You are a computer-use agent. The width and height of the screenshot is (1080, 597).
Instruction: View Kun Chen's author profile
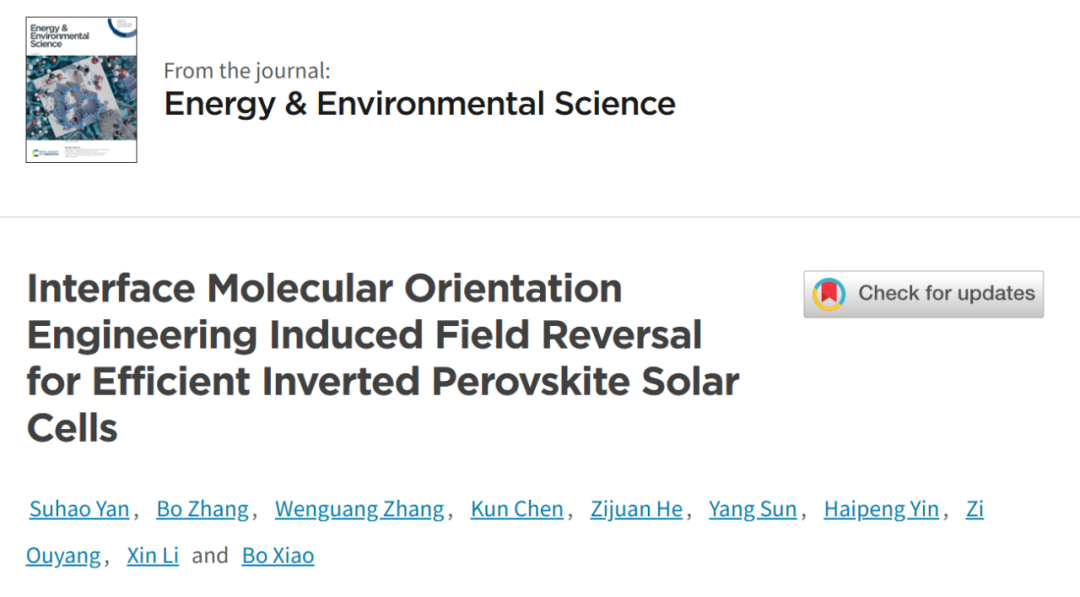pyautogui.click(x=517, y=509)
